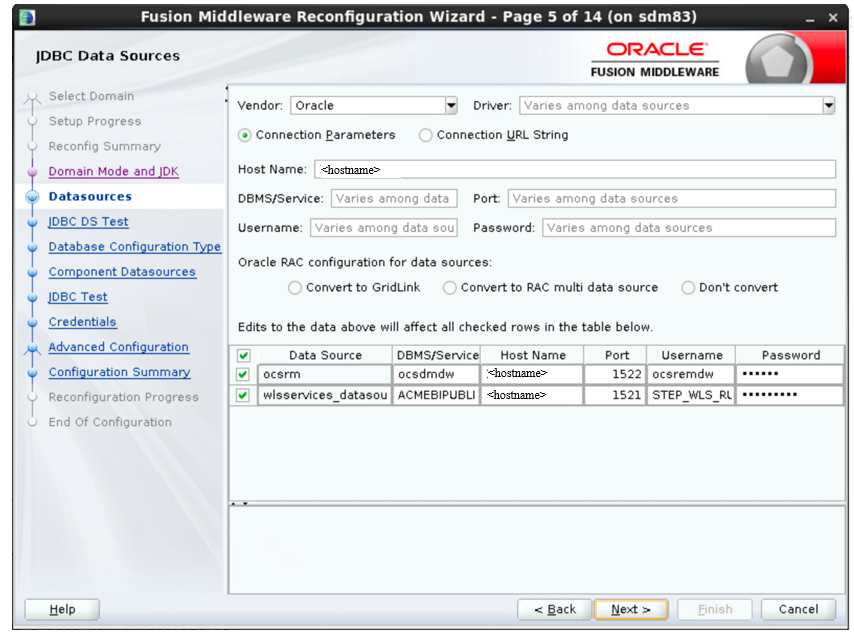
Task: Go to Database Configuration Type step
Action: tap(135, 247)
